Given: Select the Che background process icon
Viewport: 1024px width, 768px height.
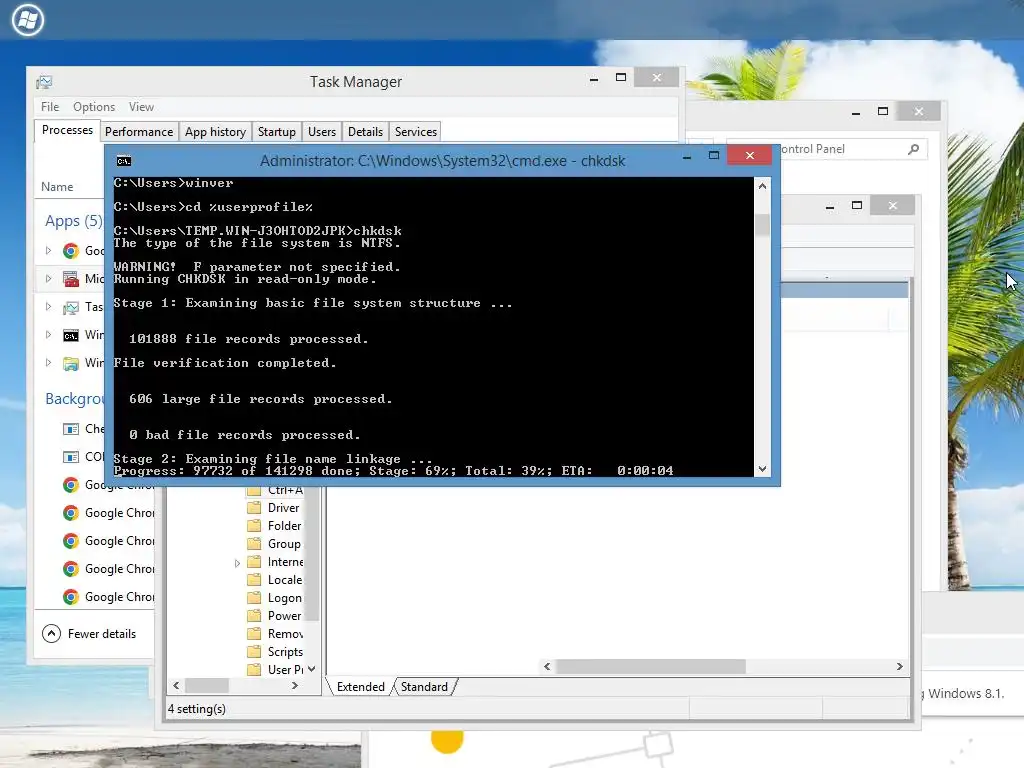Looking at the screenshot, I should pos(71,429).
